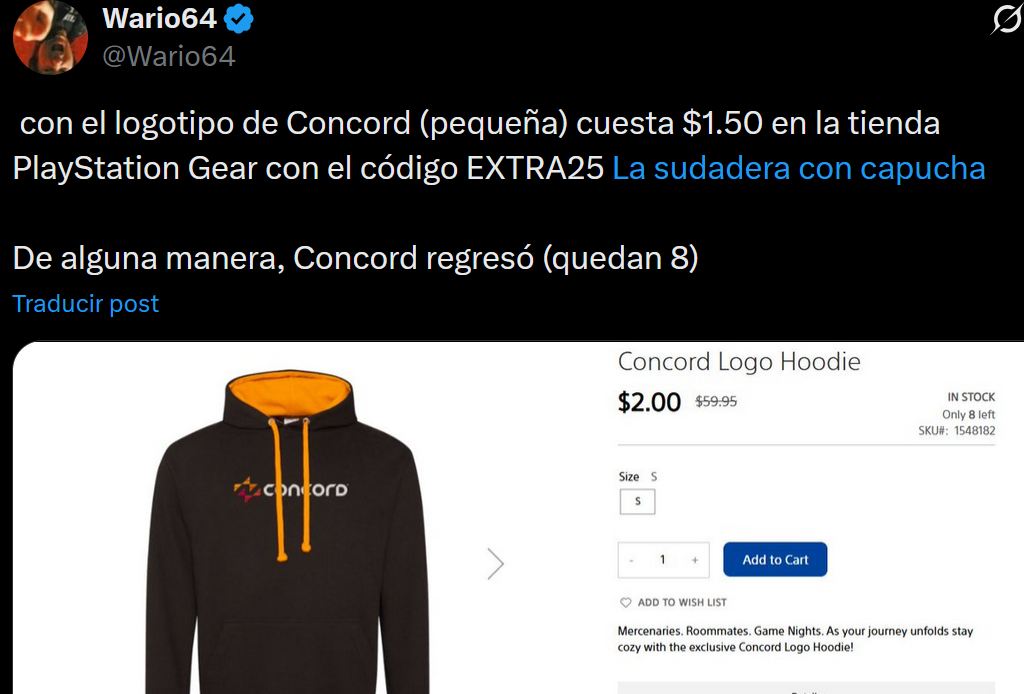The height and width of the screenshot is (694, 1024).
Task: Click the Add to Cart button
Action: pos(775,560)
